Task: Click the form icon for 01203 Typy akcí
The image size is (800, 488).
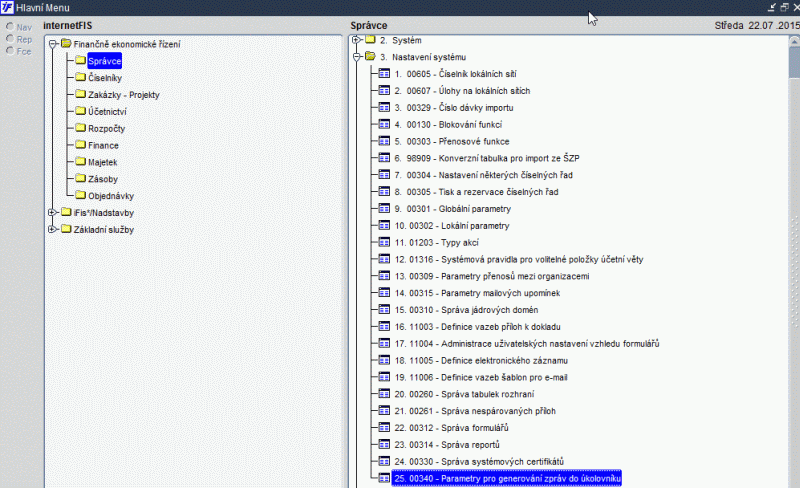Action: pos(384,242)
